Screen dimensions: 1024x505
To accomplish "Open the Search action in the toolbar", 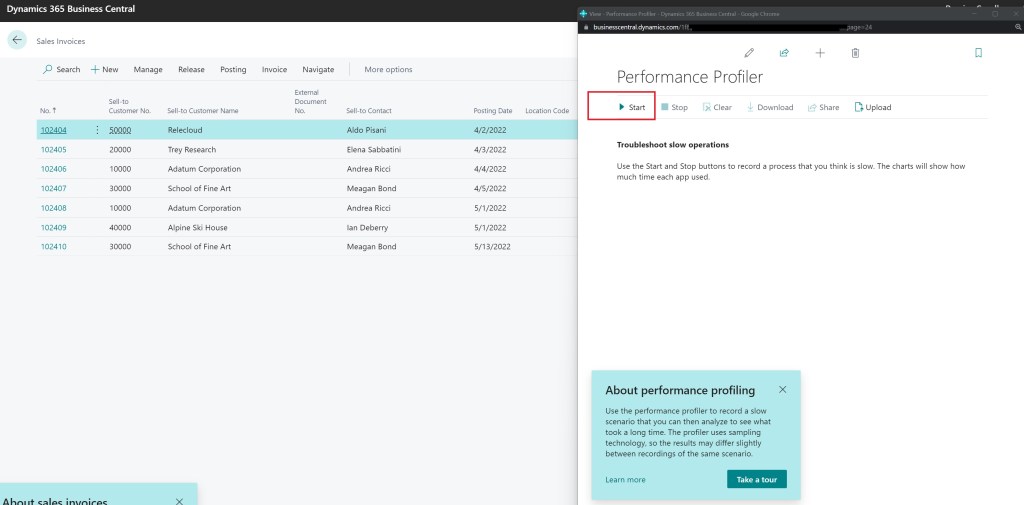I will coord(62,70).
